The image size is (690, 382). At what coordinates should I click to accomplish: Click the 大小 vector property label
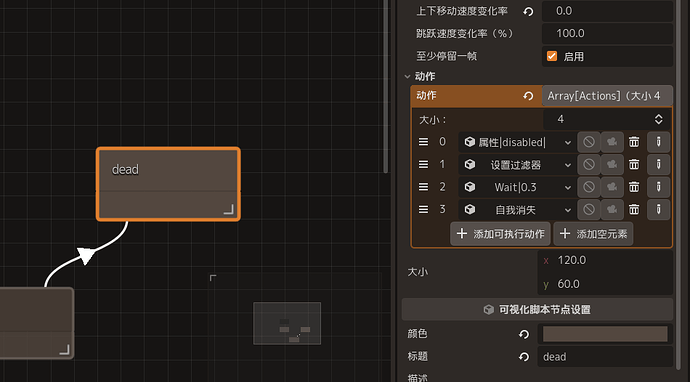pos(418,272)
